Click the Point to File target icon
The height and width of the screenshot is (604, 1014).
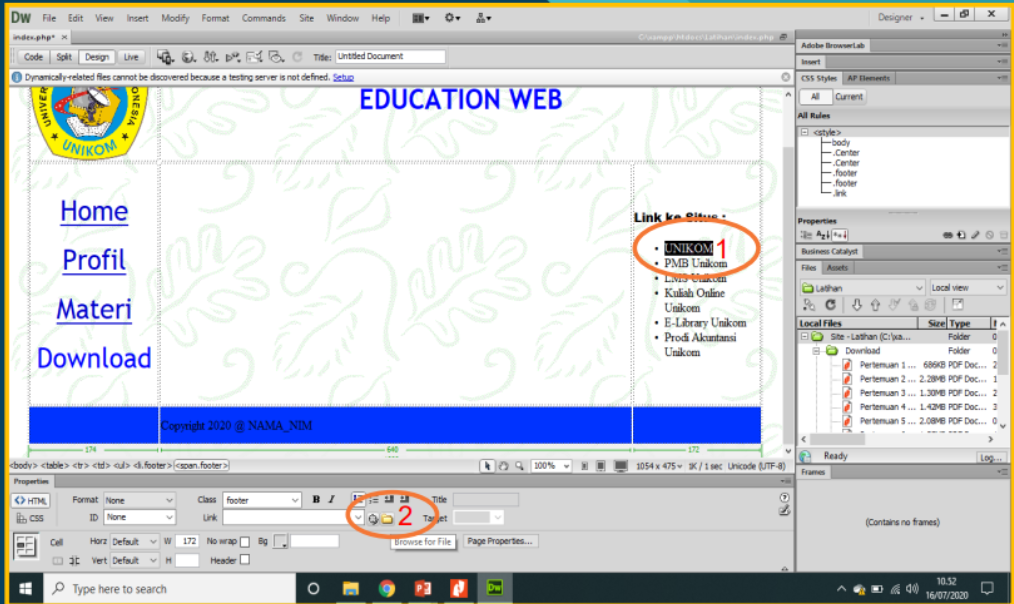pos(373,518)
